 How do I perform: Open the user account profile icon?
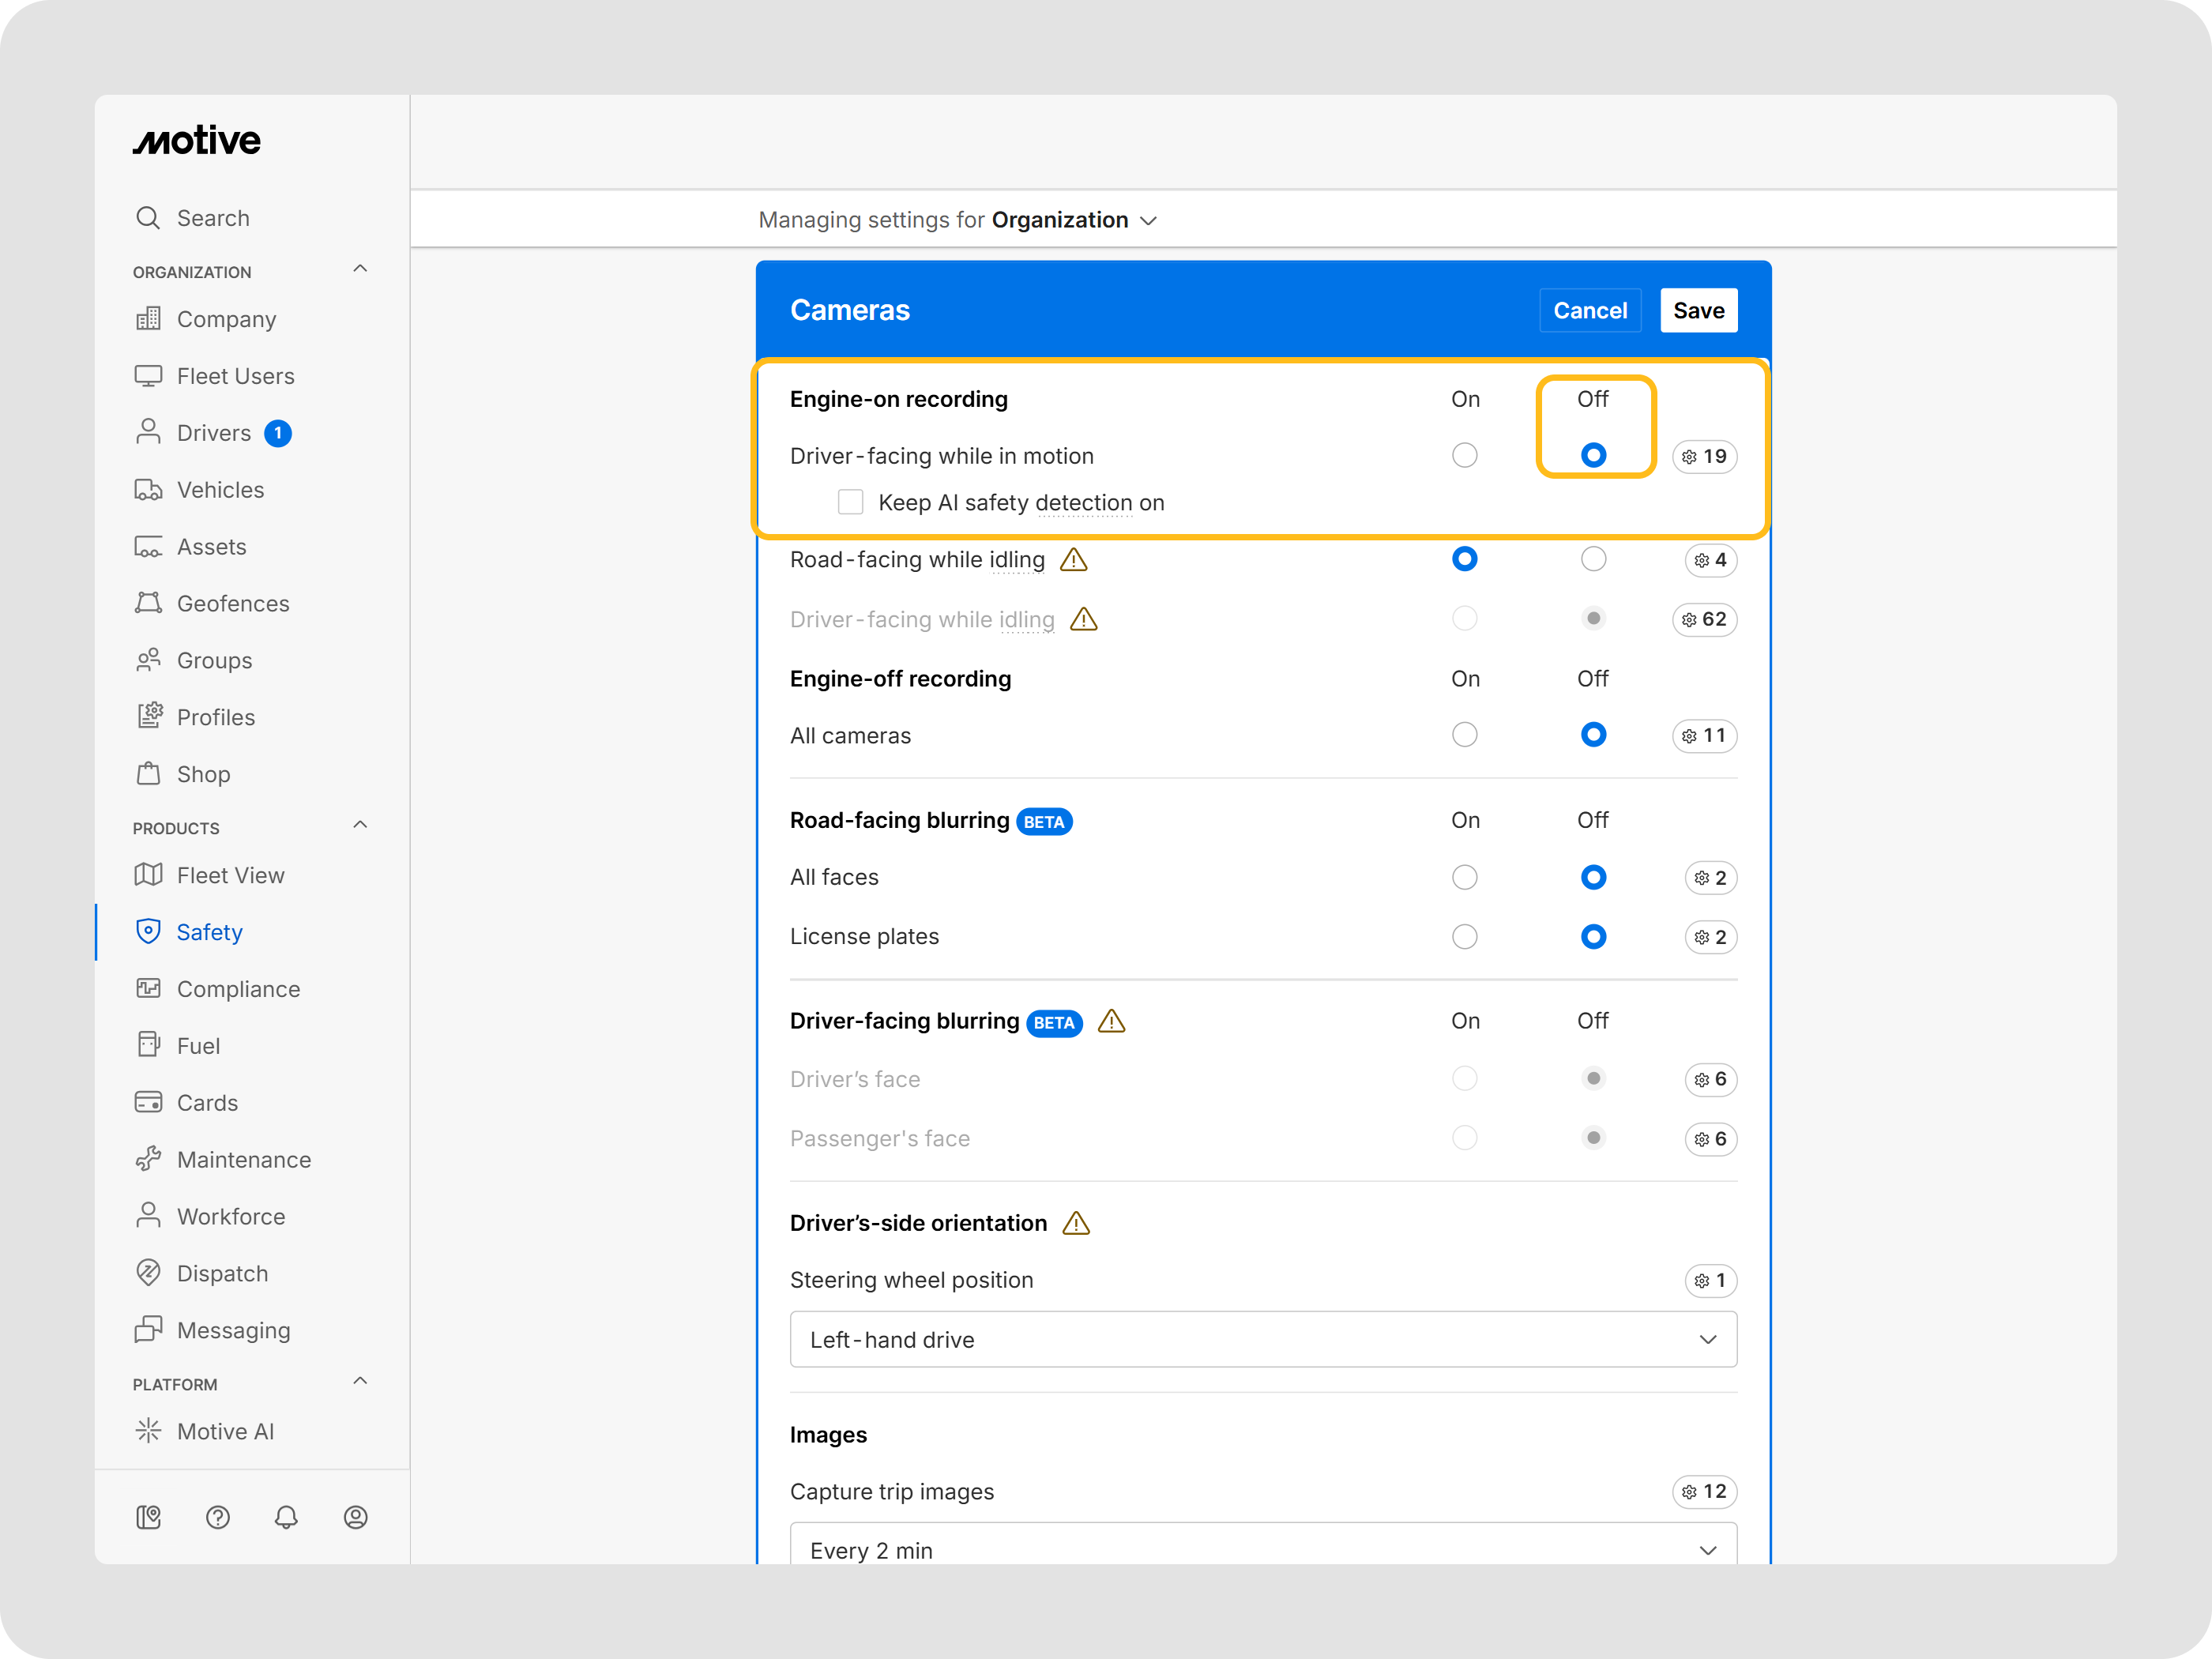pos(355,1517)
